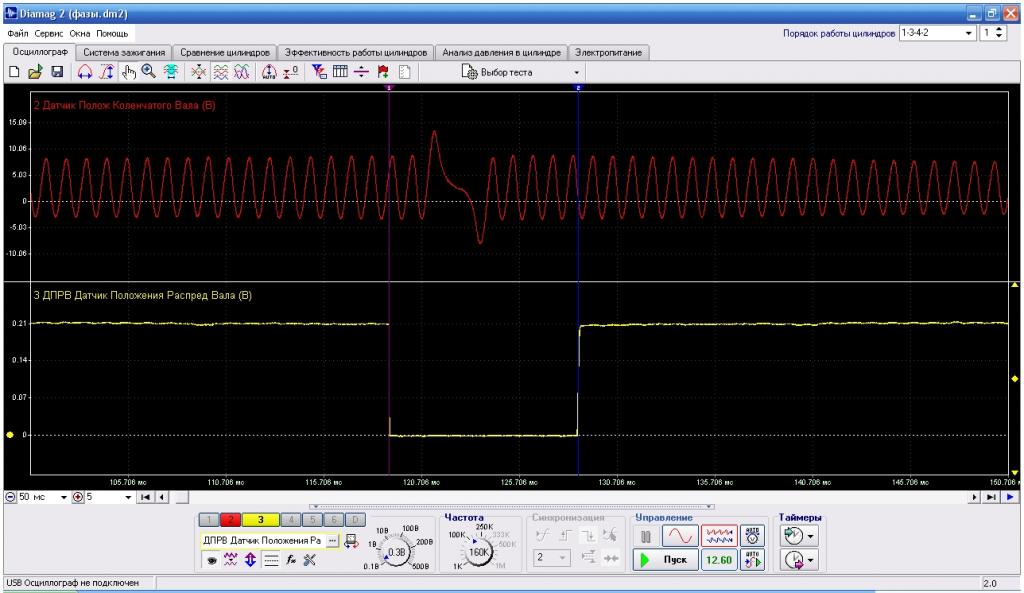Image resolution: width=1024 pixels, height=593 pixels.
Task: Open the Окна menu
Action: (80, 33)
